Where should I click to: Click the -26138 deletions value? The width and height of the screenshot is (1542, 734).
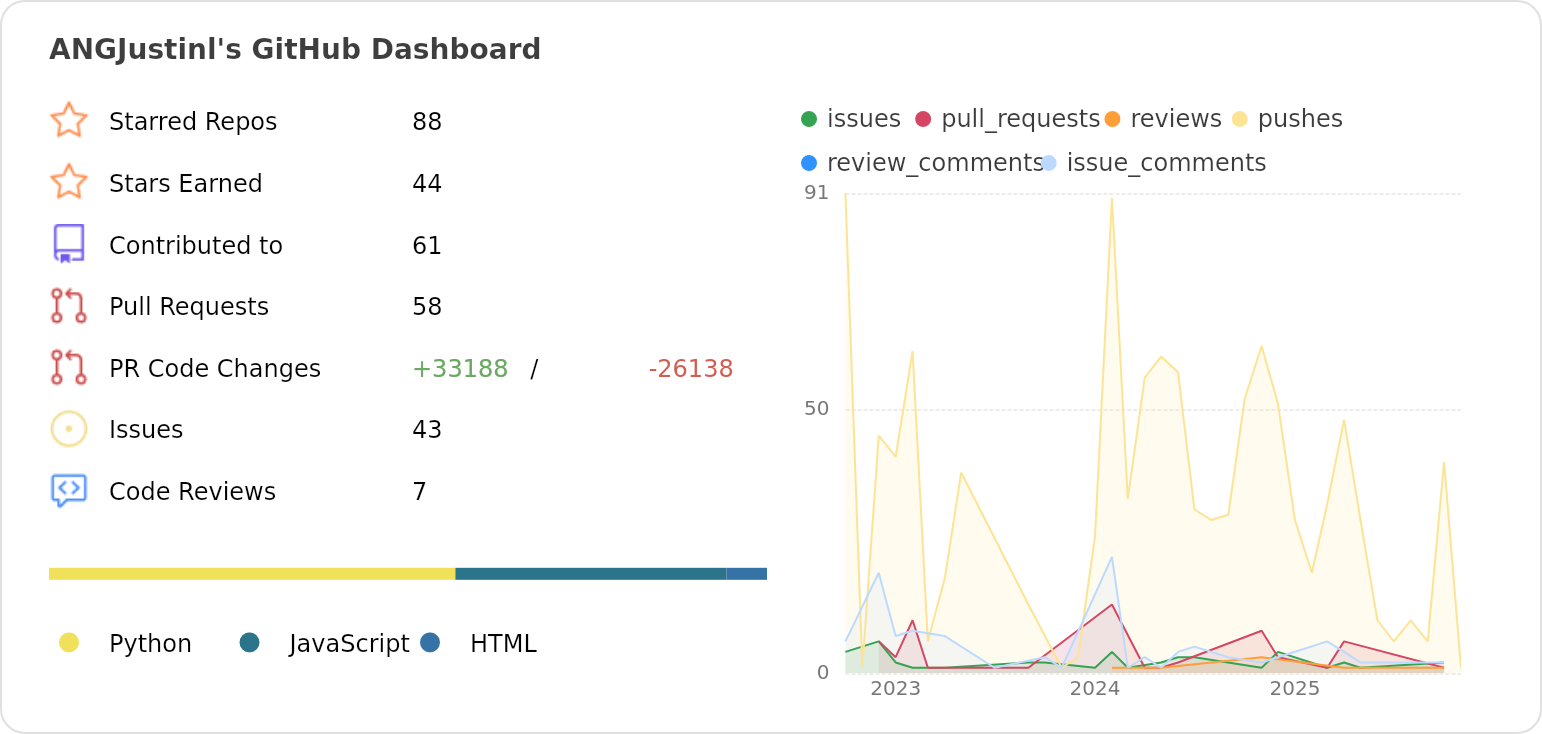(691, 368)
